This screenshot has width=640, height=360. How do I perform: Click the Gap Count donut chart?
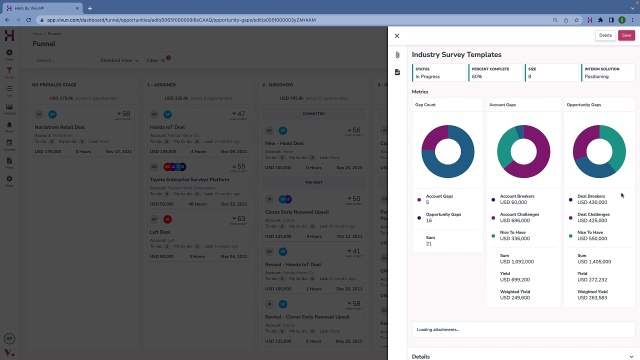[x=447, y=151]
